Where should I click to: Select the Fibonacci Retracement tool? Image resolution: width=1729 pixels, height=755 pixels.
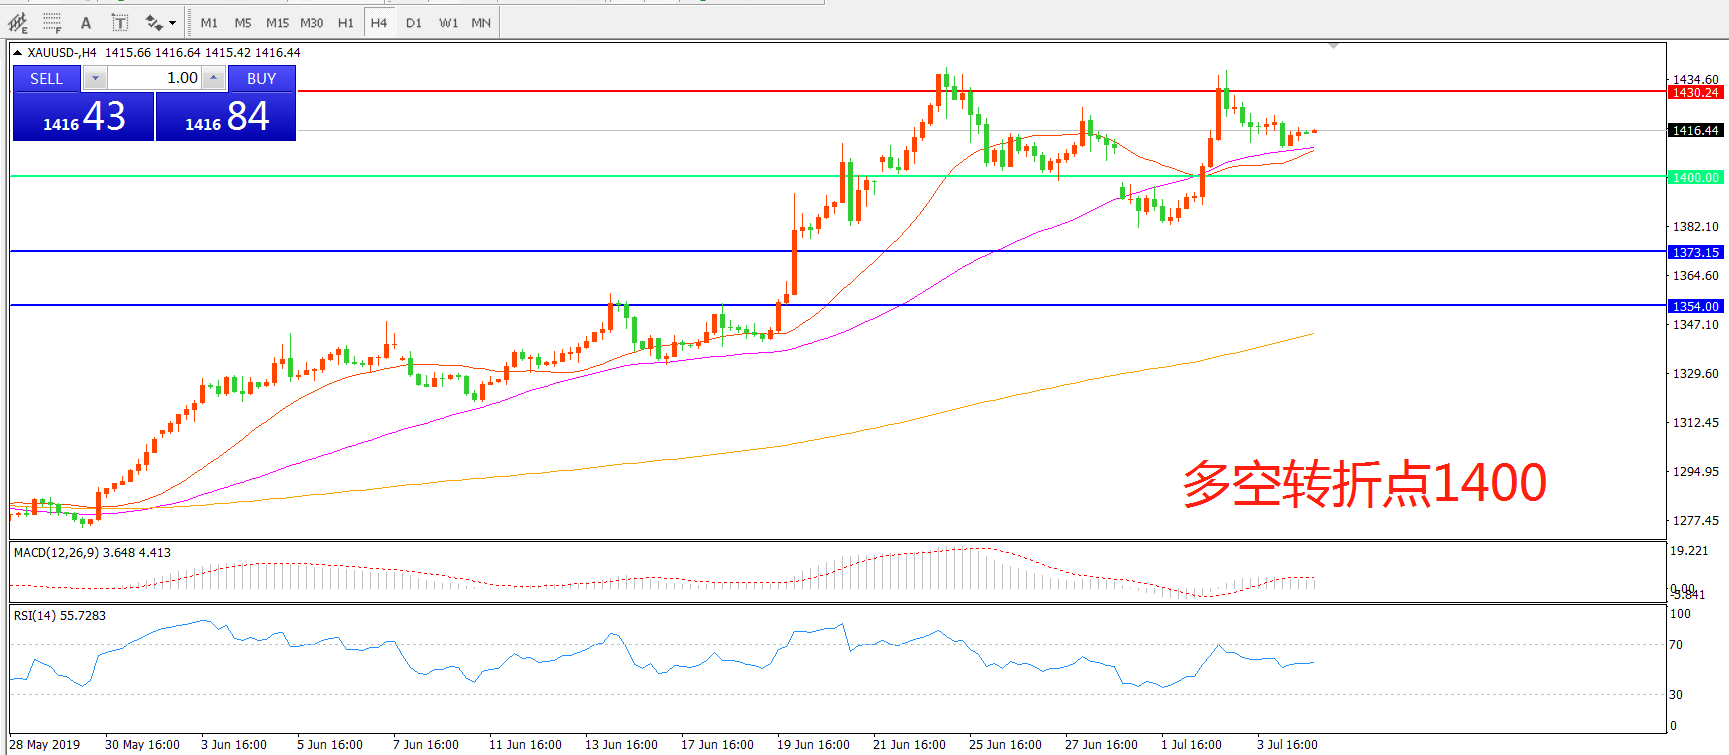[x=52, y=22]
